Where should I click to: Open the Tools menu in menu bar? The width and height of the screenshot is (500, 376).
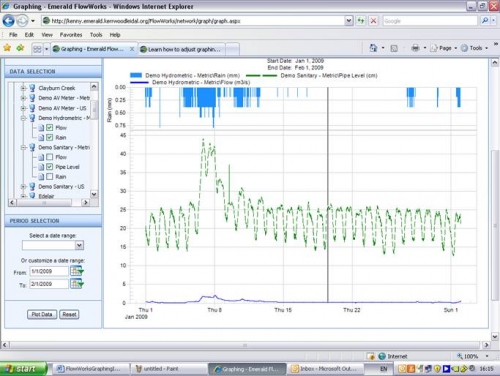[x=96, y=35]
